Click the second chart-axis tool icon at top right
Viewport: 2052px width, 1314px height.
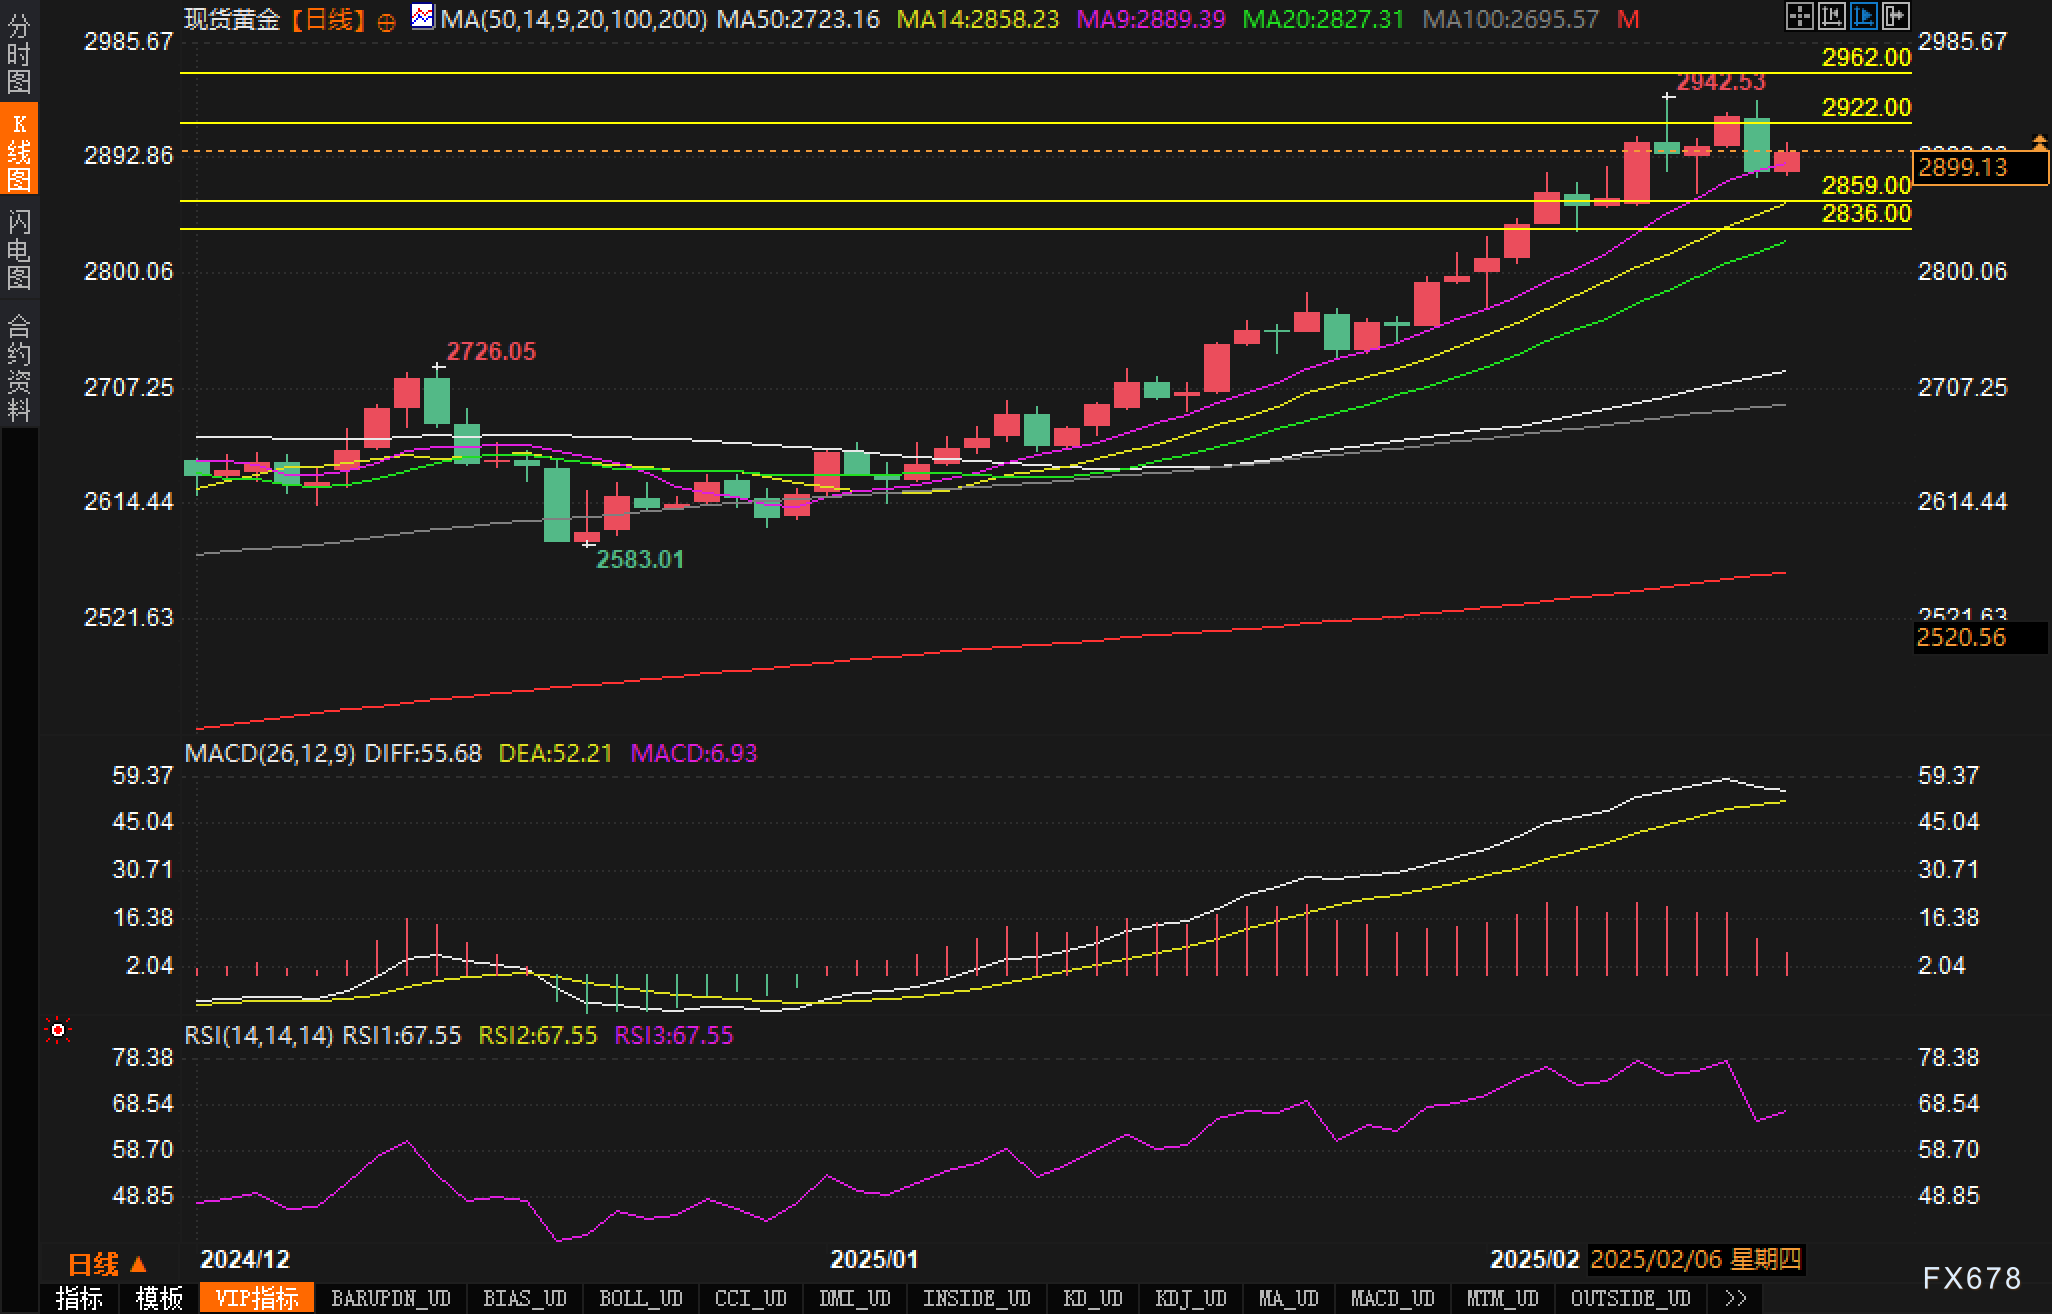pos(1831,16)
